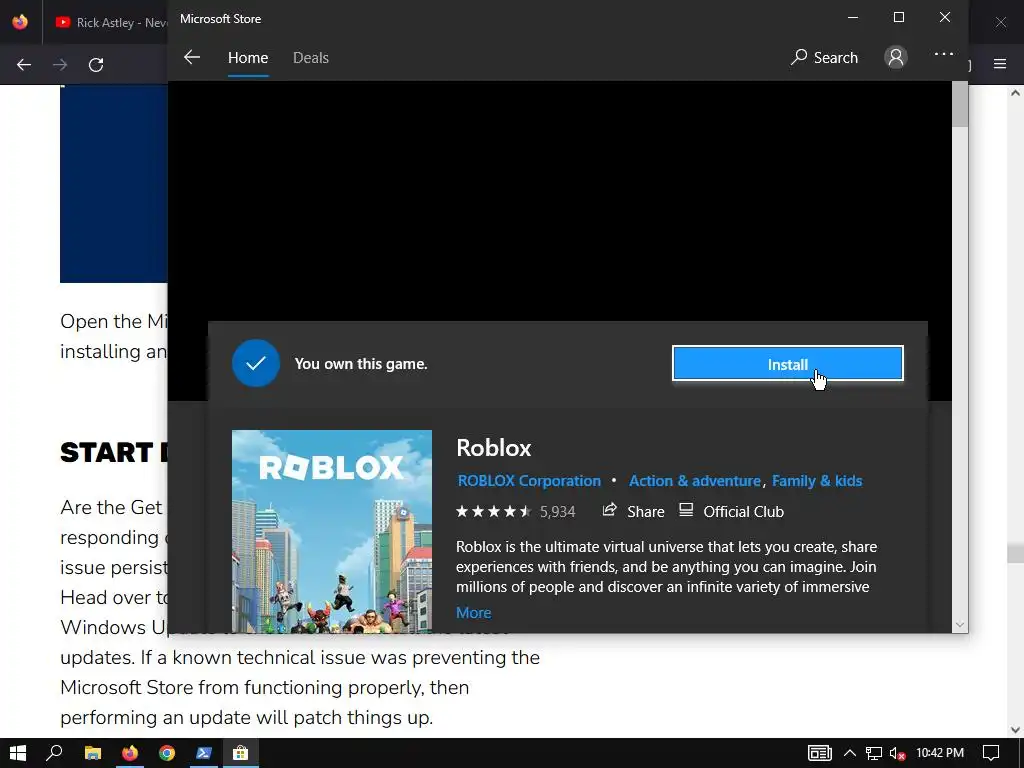Image resolution: width=1024 pixels, height=768 pixels.
Task: Open Search in Microsoft Store
Action: coord(824,57)
